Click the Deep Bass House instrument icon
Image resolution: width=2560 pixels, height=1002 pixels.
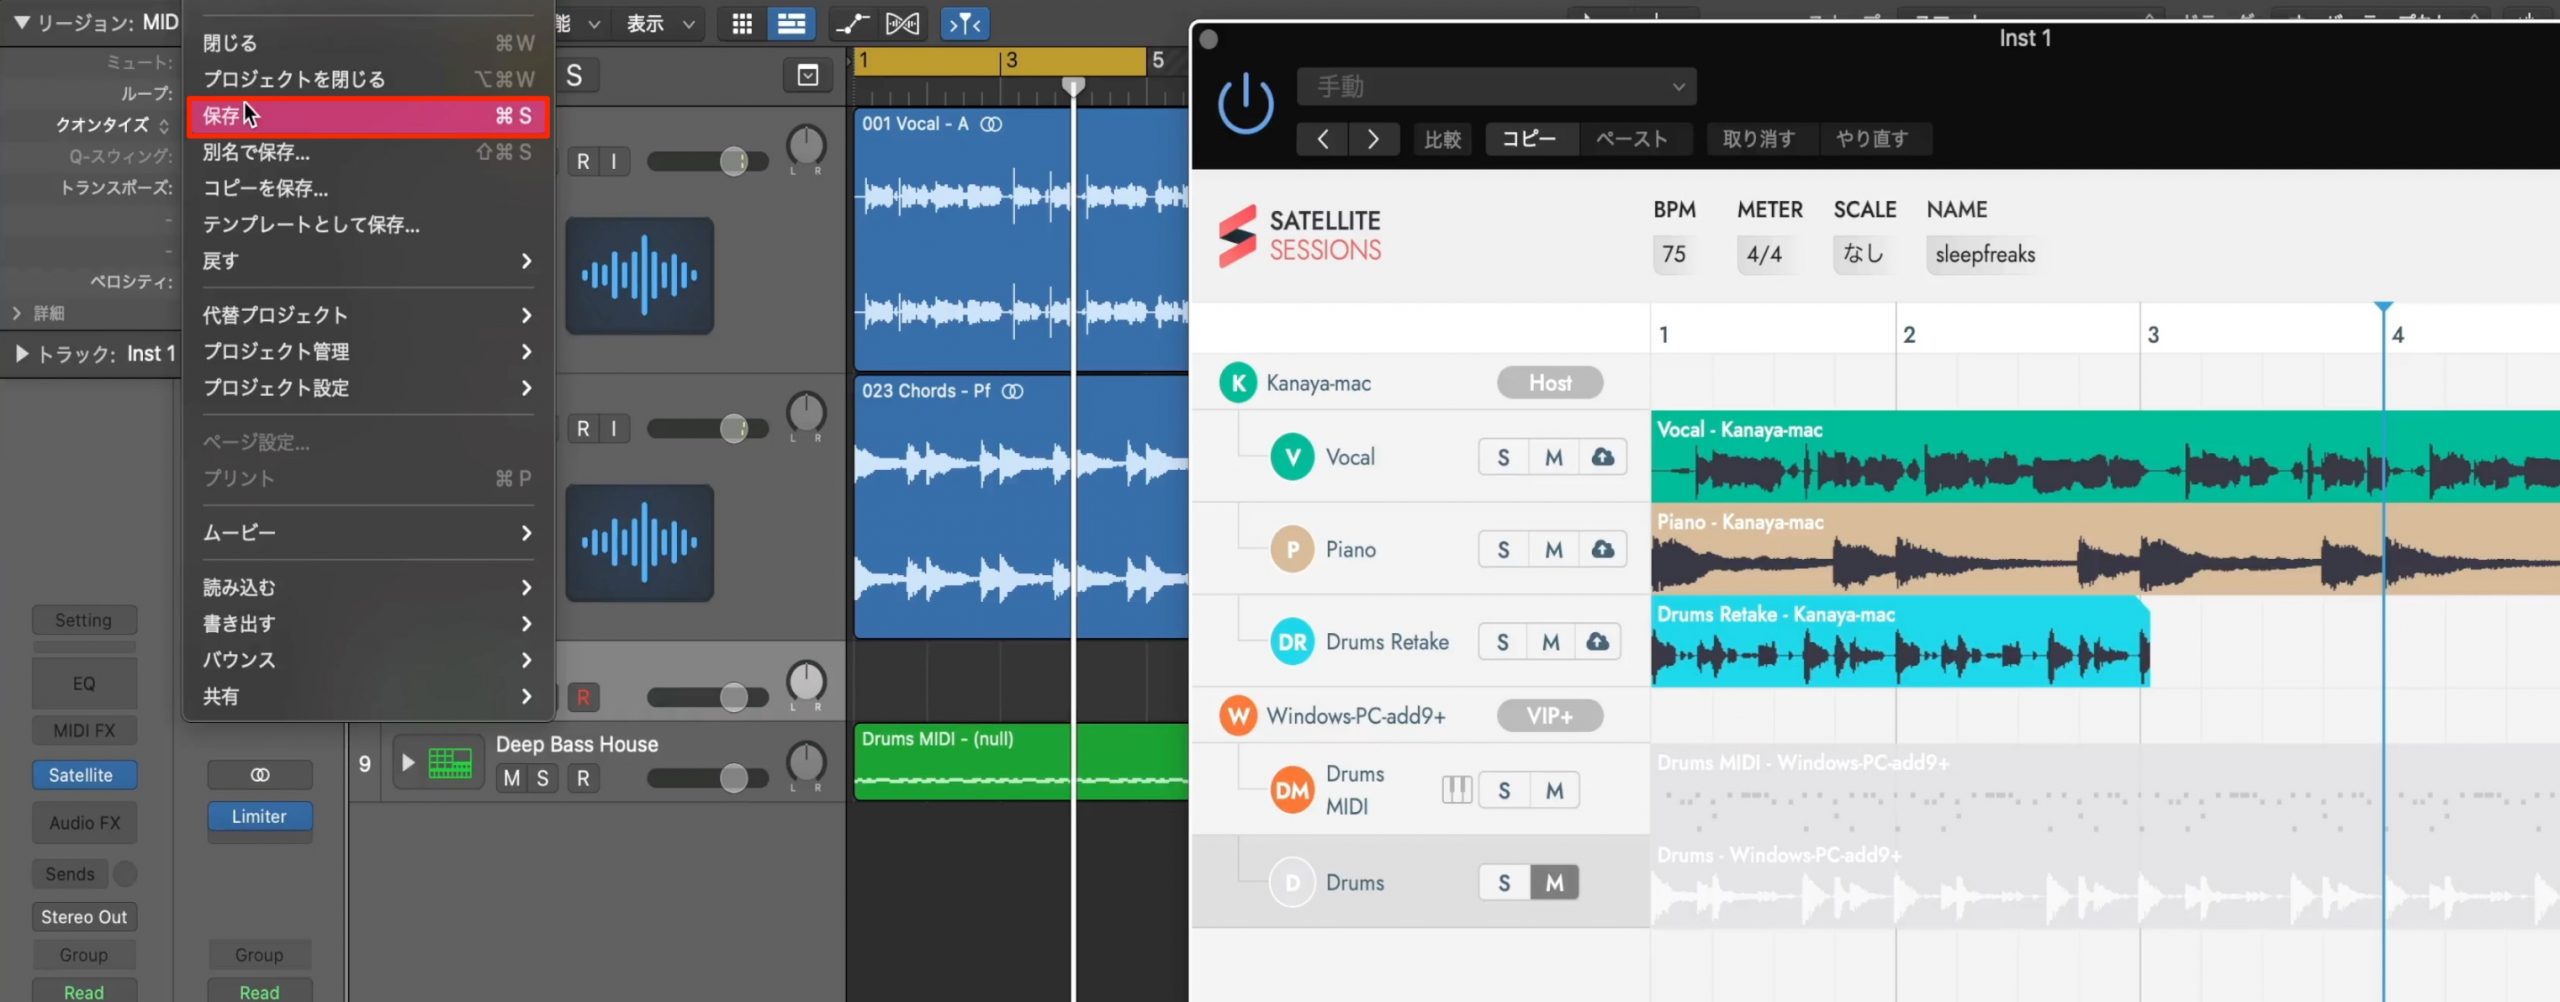coord(450,763)
